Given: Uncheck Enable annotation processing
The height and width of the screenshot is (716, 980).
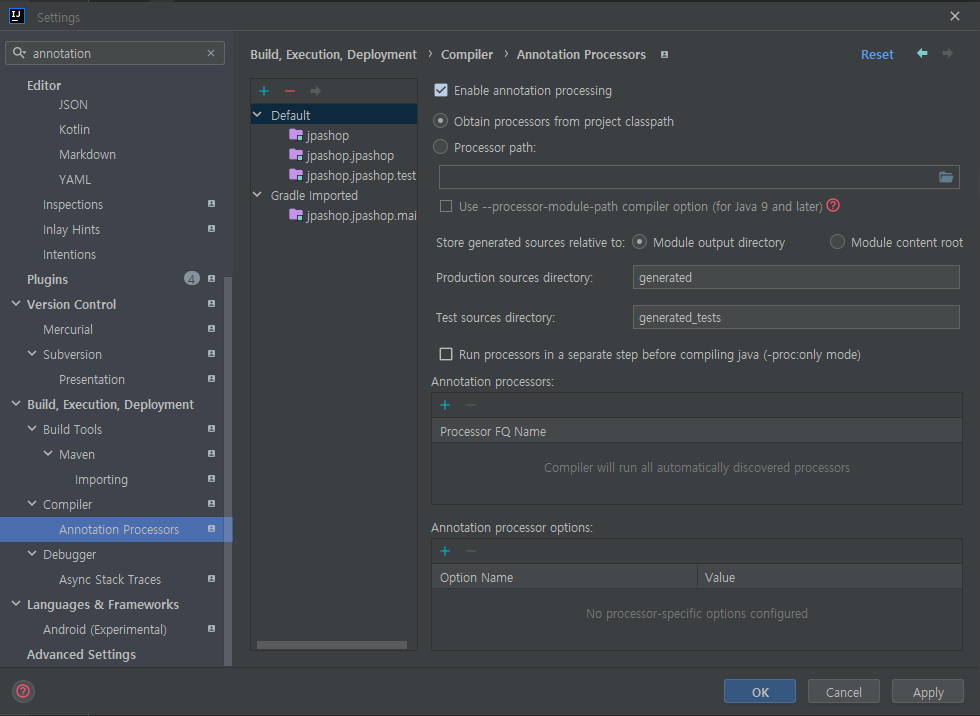Looking at the screenshot, I should click(441, 89).
